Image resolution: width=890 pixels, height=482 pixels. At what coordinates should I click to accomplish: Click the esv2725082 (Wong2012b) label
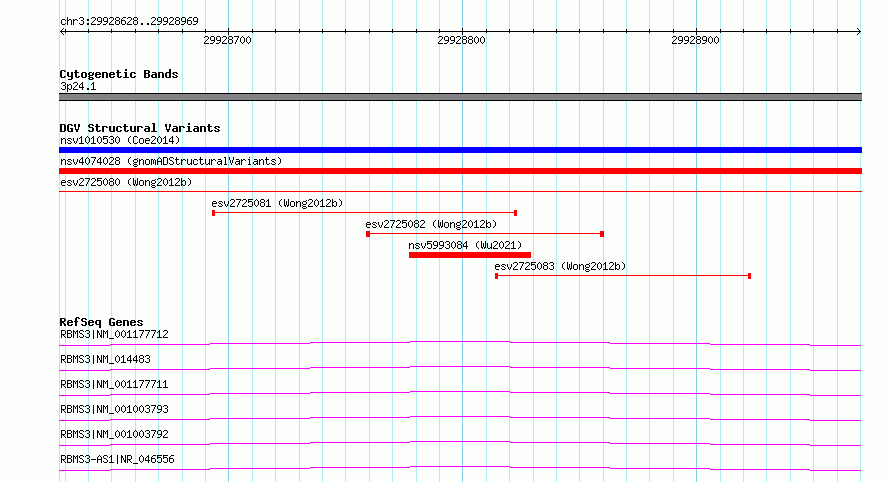[x=431, y=224]
